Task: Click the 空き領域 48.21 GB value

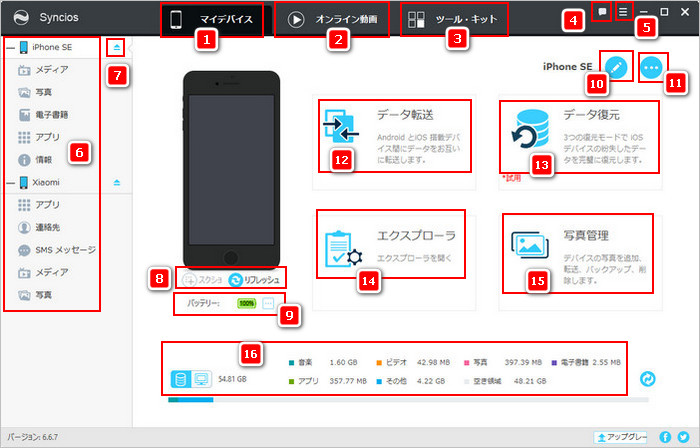Action: 530,382
